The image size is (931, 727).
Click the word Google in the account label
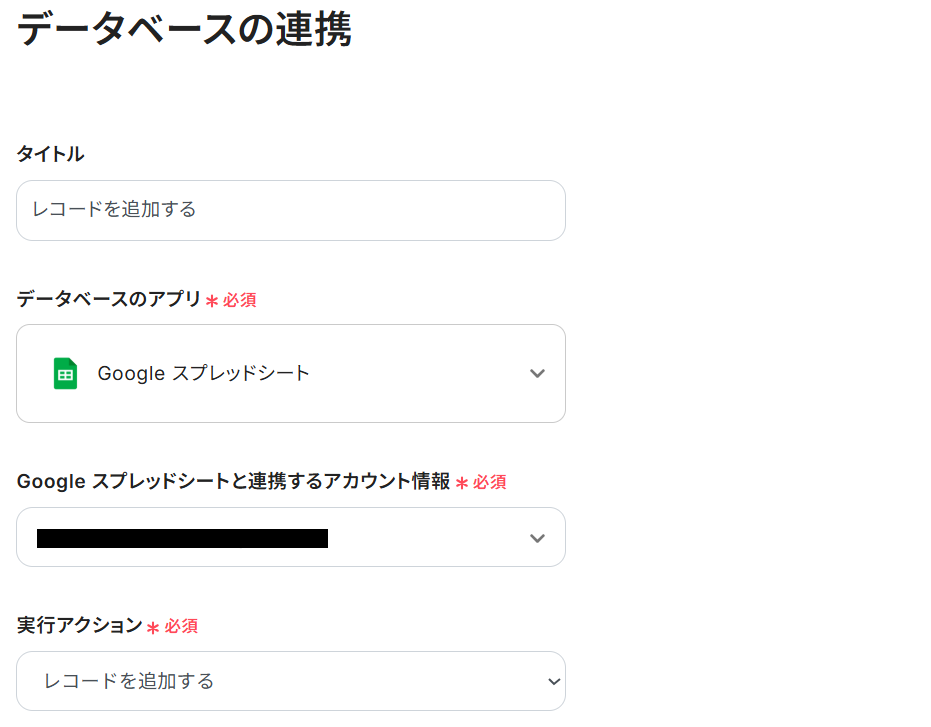click(51, 481)
